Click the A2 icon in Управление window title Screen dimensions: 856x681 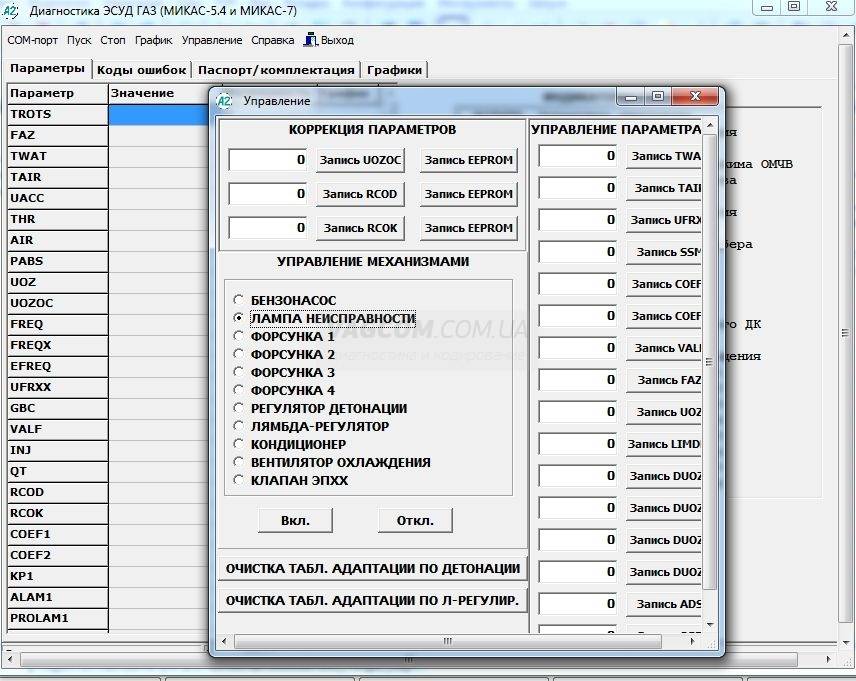tap(224, 101)
